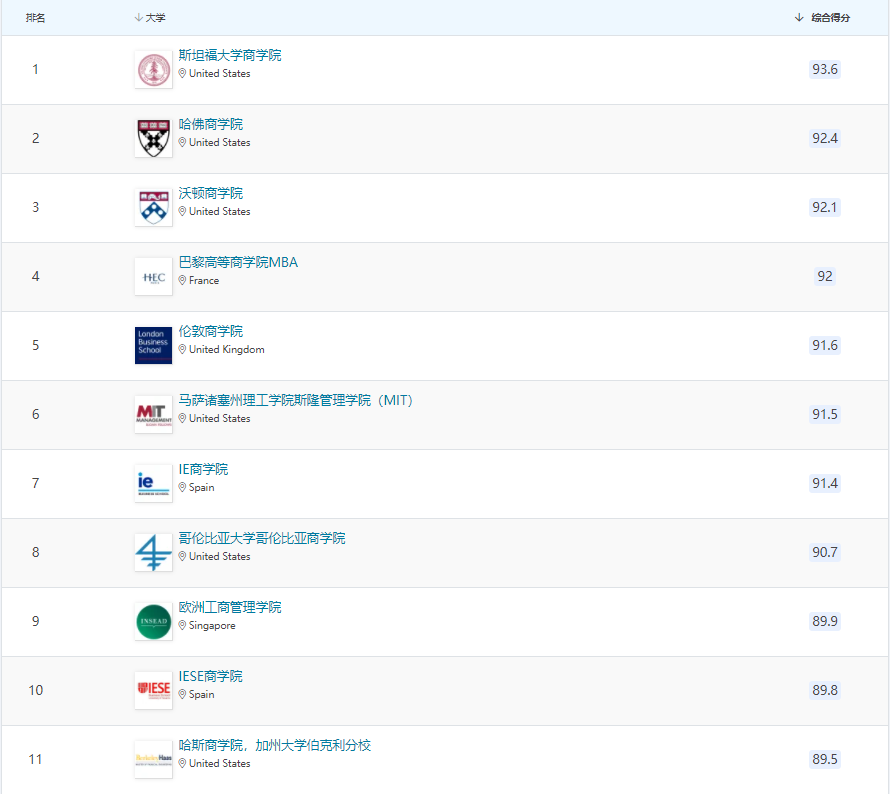This screenshot has width=890, height=794.
Task: Open the 马萨诸塞州理工学院斯隆管理学院 link
Action: tap(295, 400)
